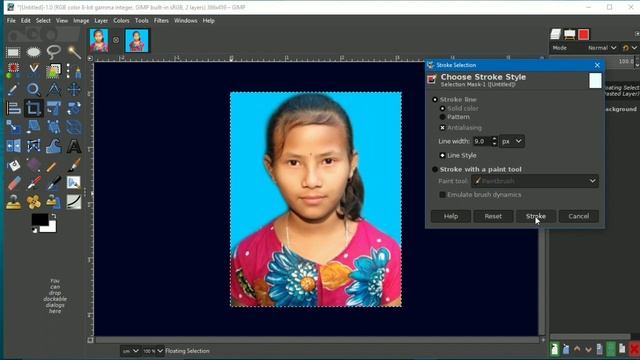This screenshot has height=360, width=640.
Task: Choose Stroke with a paint tool radio
Action: [435, 169]
